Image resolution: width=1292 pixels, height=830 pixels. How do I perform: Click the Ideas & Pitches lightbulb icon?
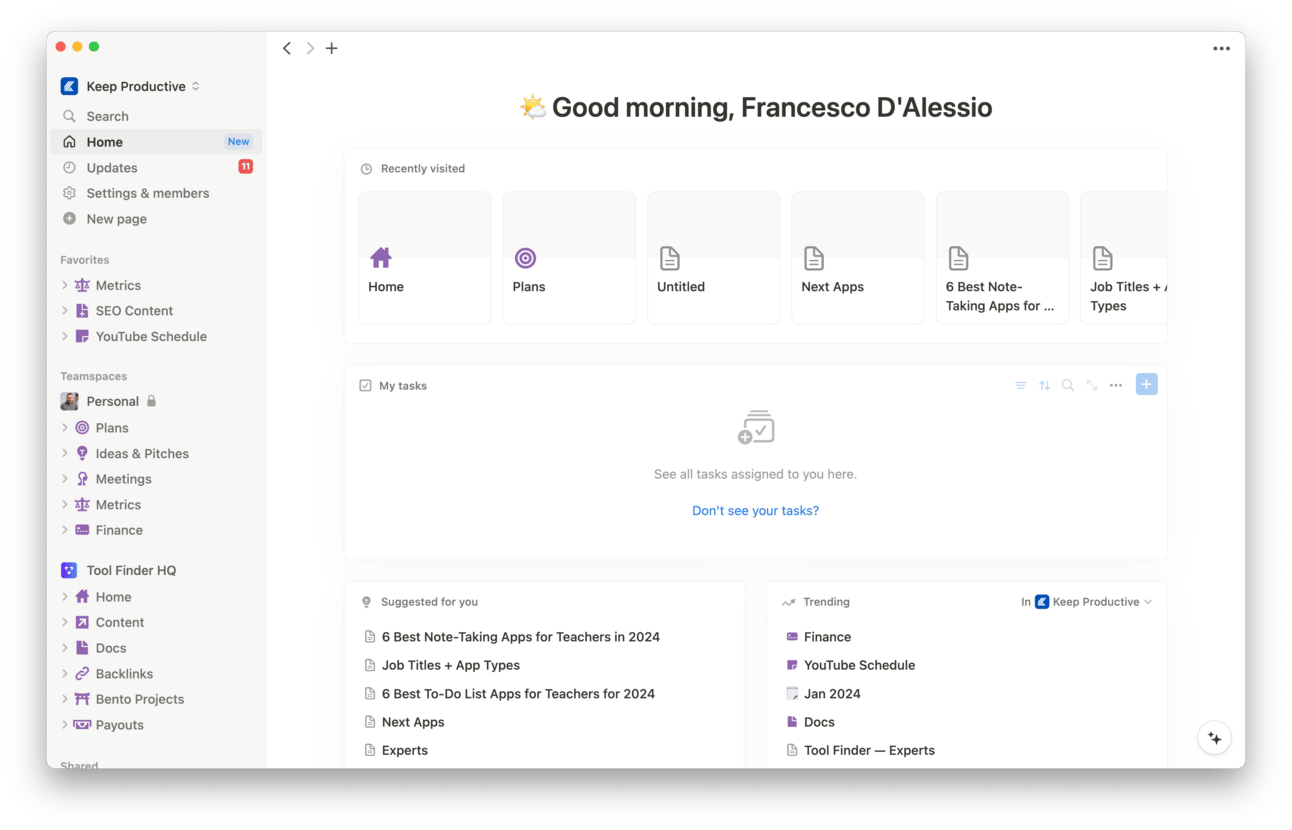[x=82, y=453]
